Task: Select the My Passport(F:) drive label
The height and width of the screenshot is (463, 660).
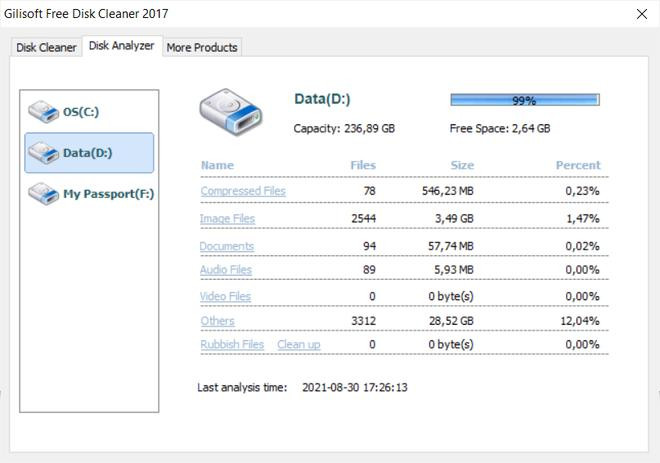Action: click(x=108, y=194)
